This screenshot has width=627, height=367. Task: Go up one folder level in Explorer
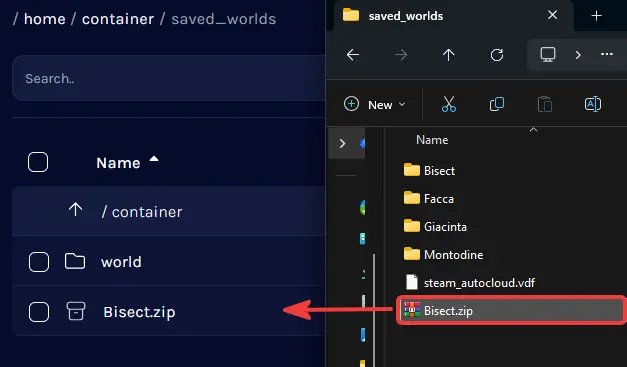pos(449,55)
